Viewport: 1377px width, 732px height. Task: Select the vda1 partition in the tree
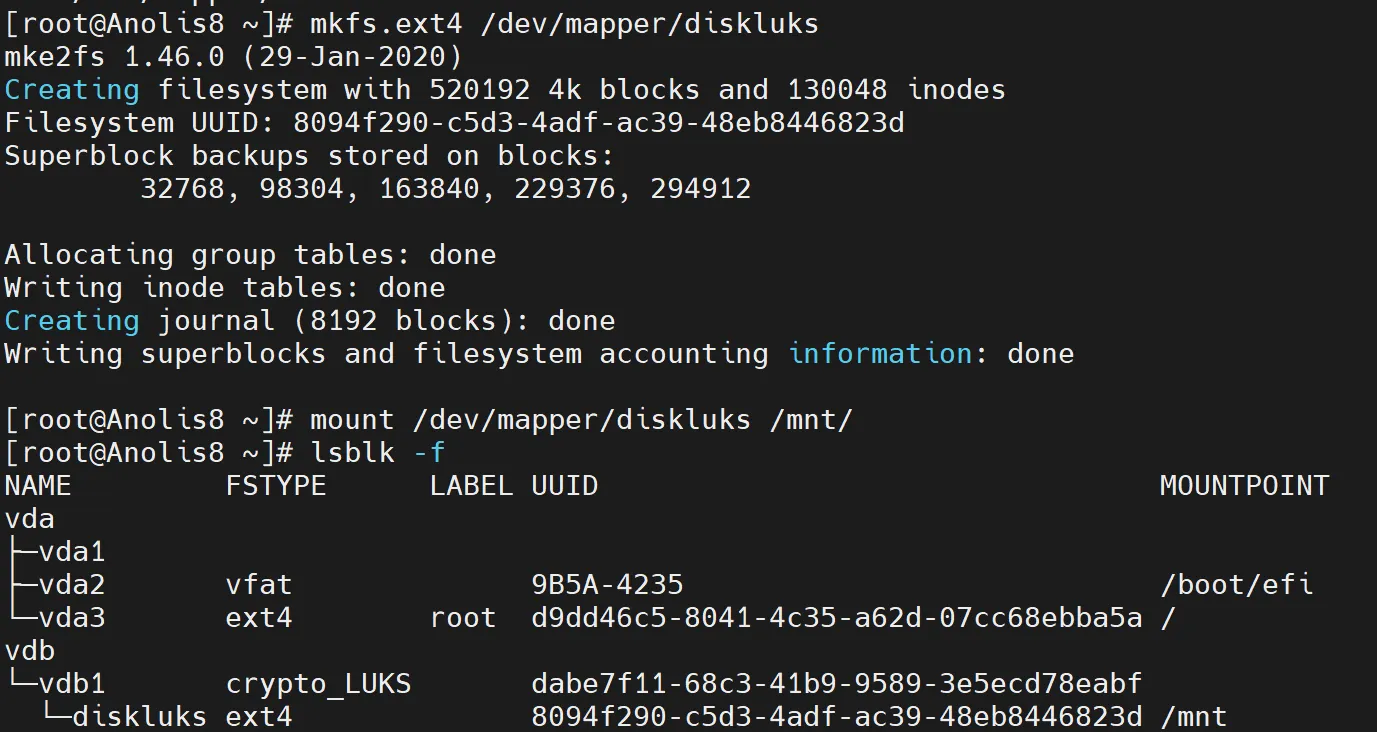(72, 552)
